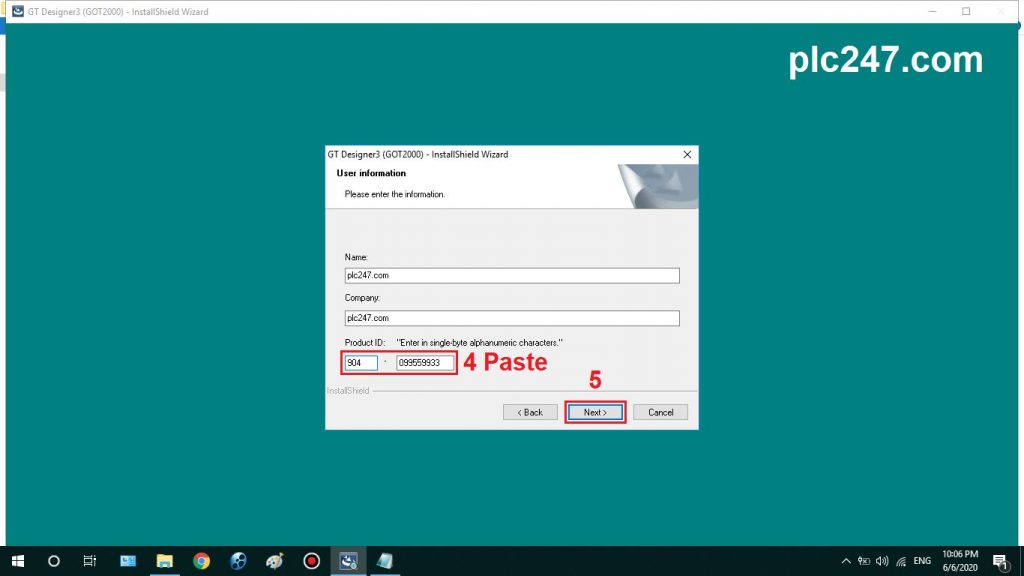
Task: Launch Google Chrome from the taskbar
Action: [201, 561]
